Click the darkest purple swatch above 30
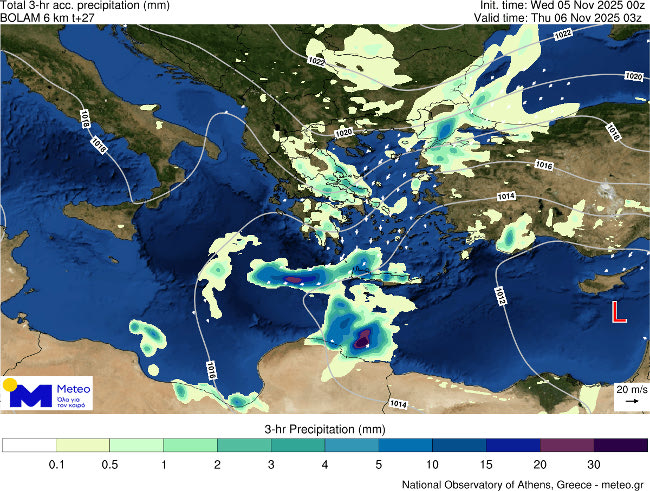The height and width of the screenshot is (491, 650). [x=621, y=445]
